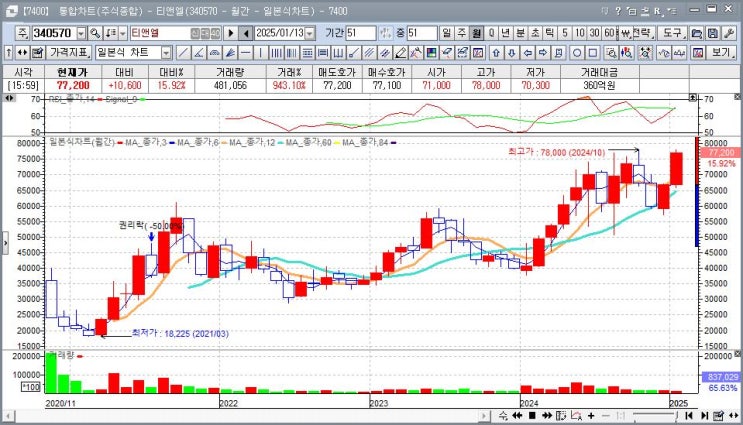Screen dimensions: 743x425
Task: Select the 30 interval button
Action: (x=594, y=33)
